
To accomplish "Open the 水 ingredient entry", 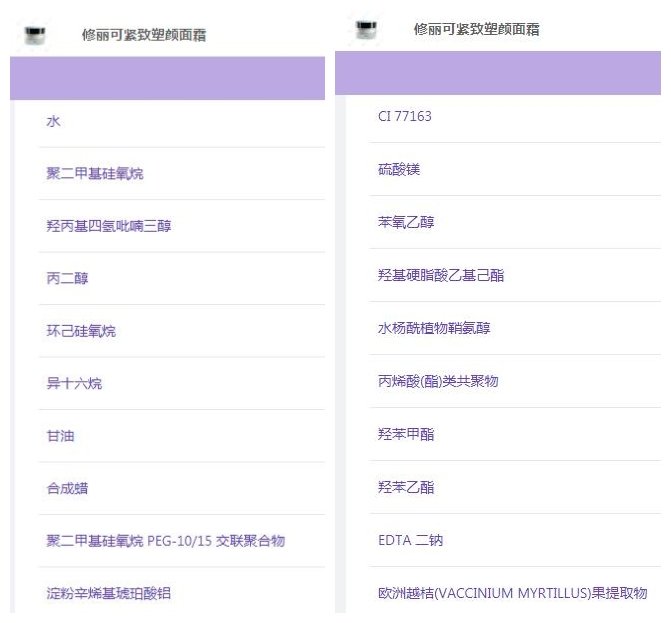I will coord(54,121).
